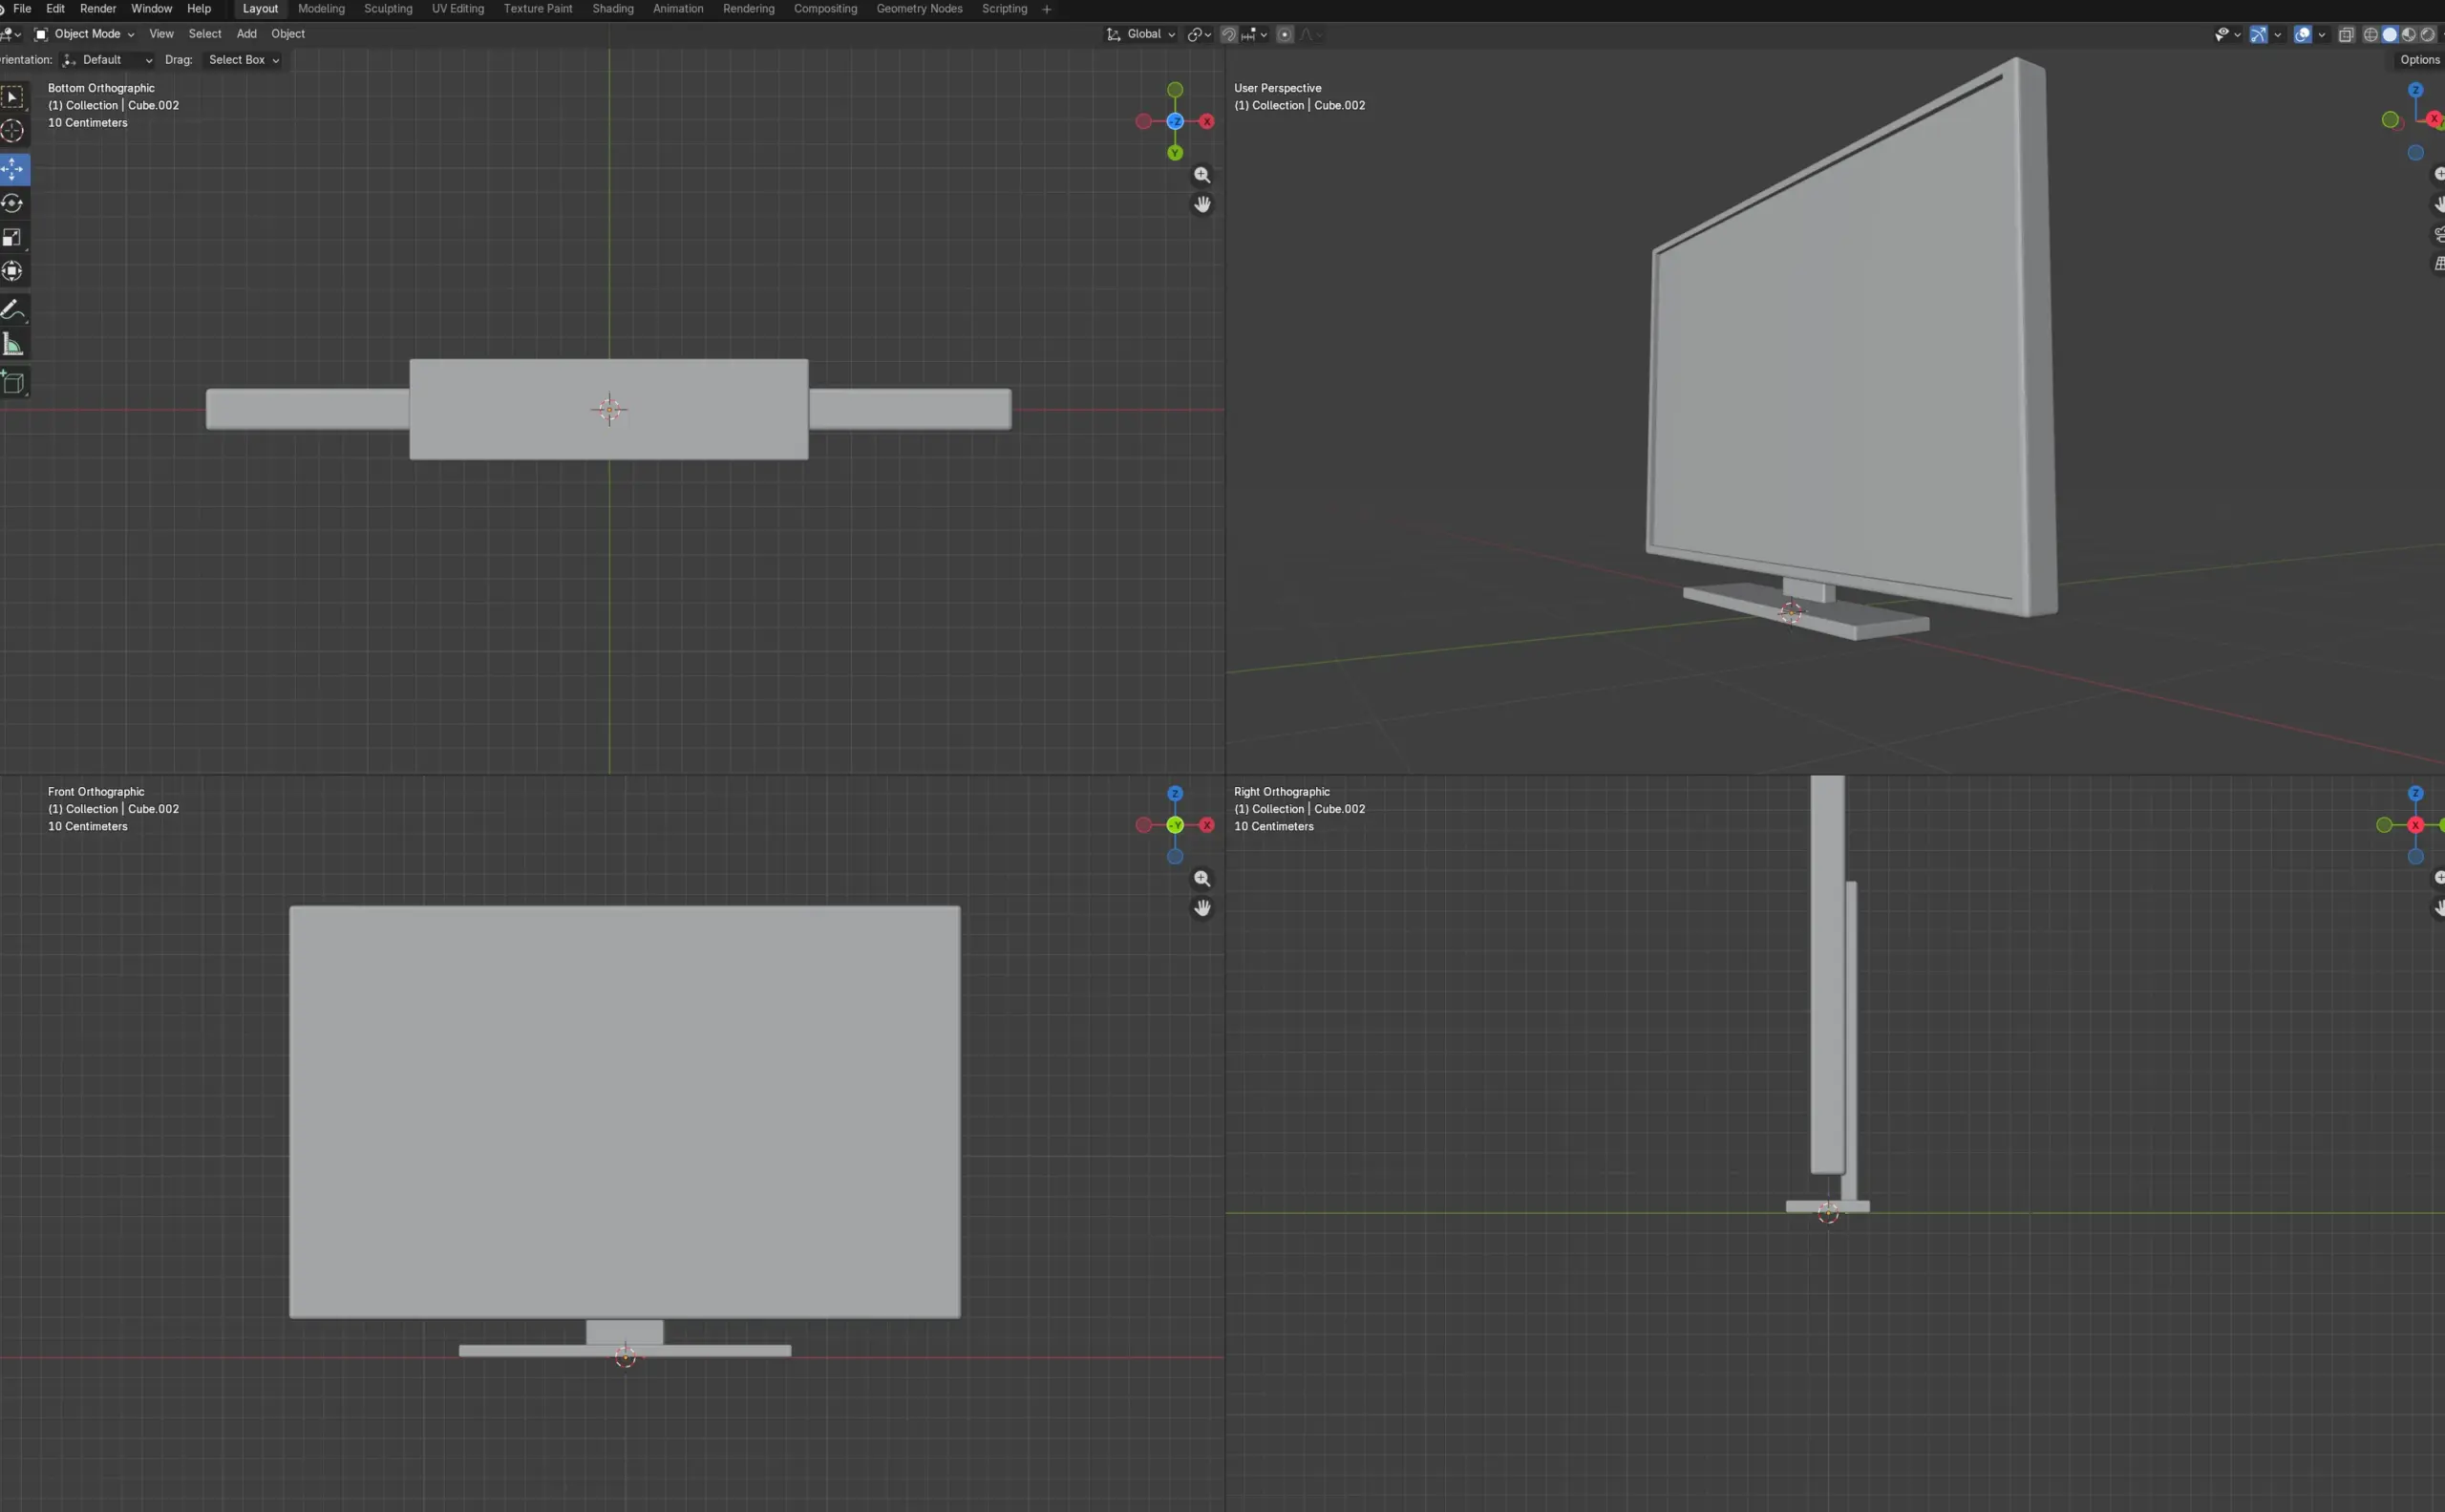Select the Measure tool
The width and height of the screenshot is (2445, 1512).
coord(13,345)
